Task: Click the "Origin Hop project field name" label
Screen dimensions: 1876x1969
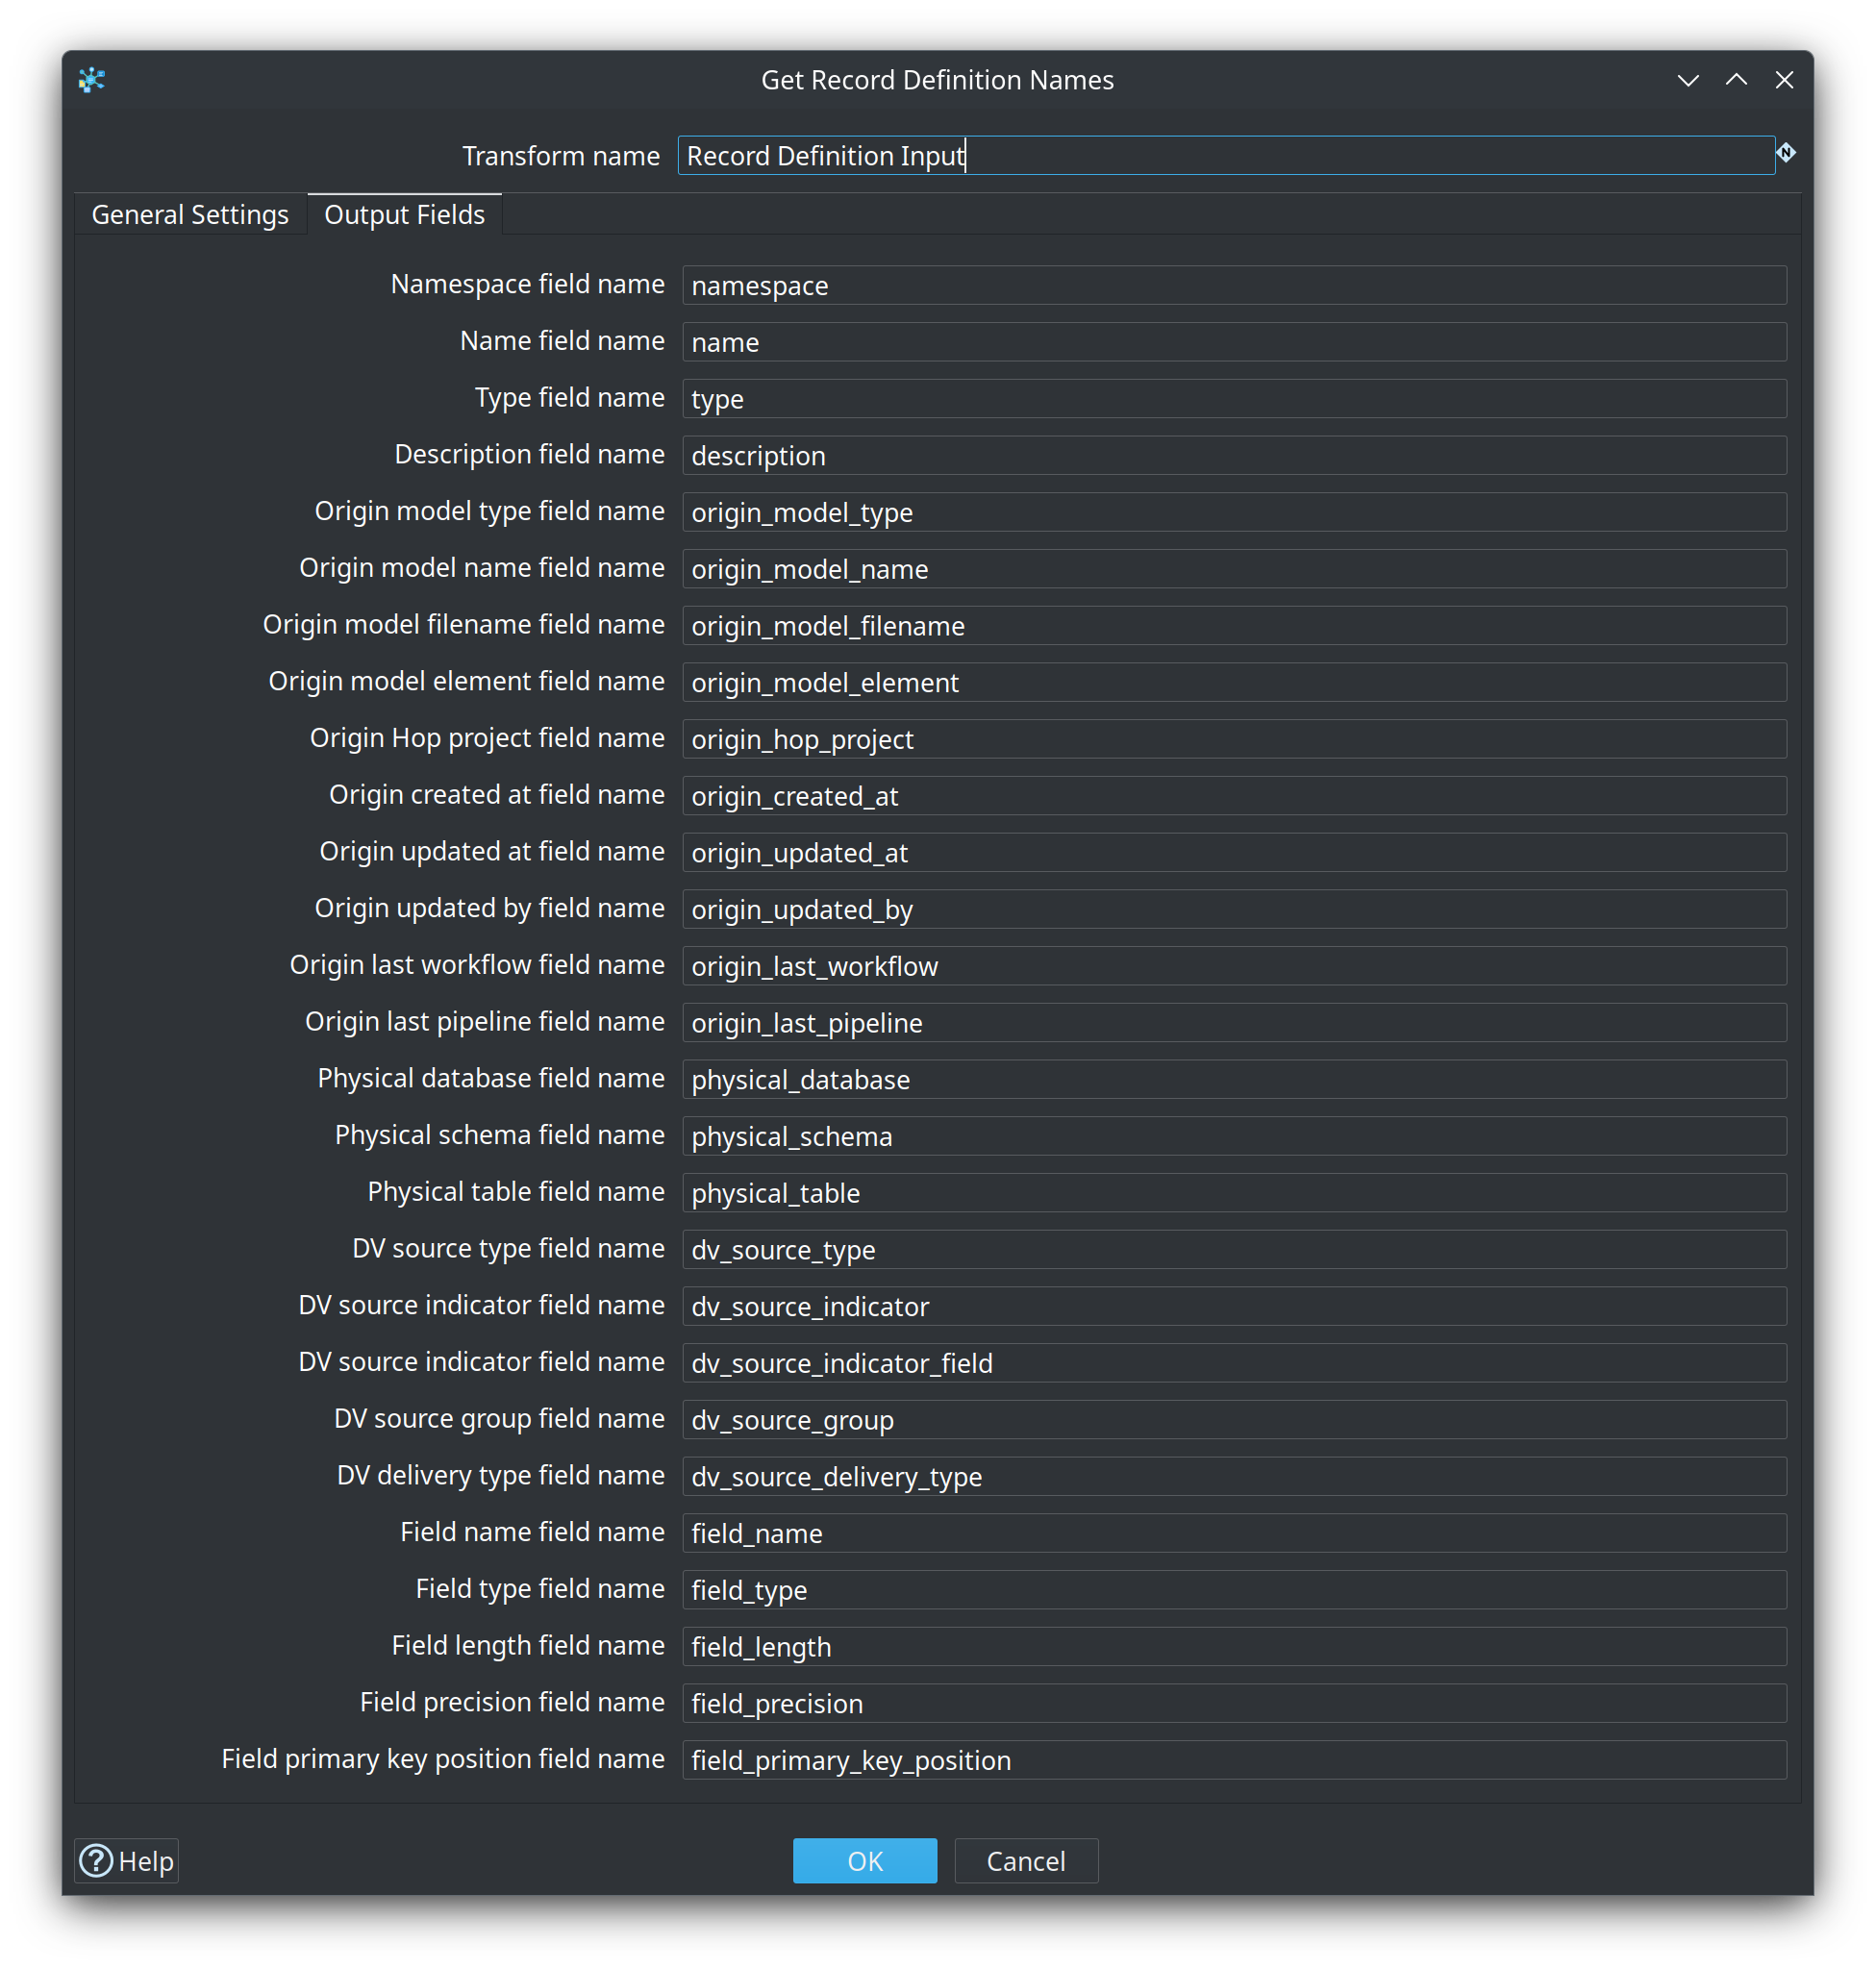Action: click(x=487, y=738)
